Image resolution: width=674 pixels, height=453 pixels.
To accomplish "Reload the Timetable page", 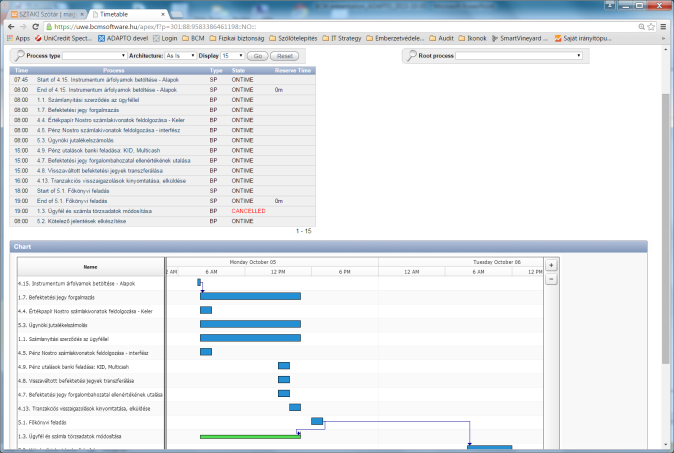I will tap(36, 27).
